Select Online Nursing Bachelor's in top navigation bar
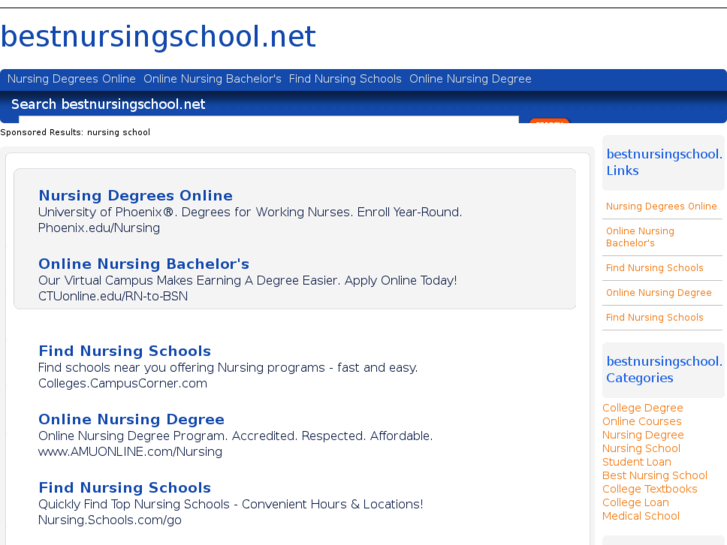This screenshot has height=545, width=727. click(x=212, y=79)
